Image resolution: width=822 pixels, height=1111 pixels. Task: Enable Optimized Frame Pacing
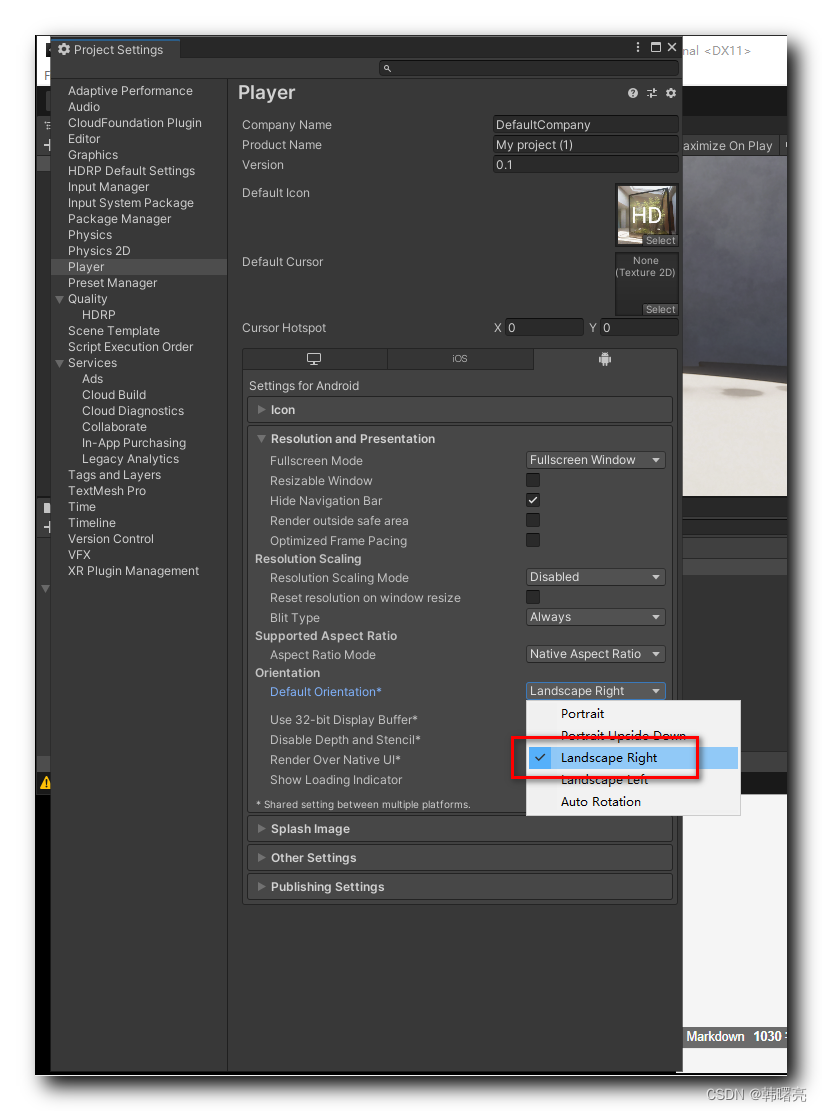tap(533, 538)
